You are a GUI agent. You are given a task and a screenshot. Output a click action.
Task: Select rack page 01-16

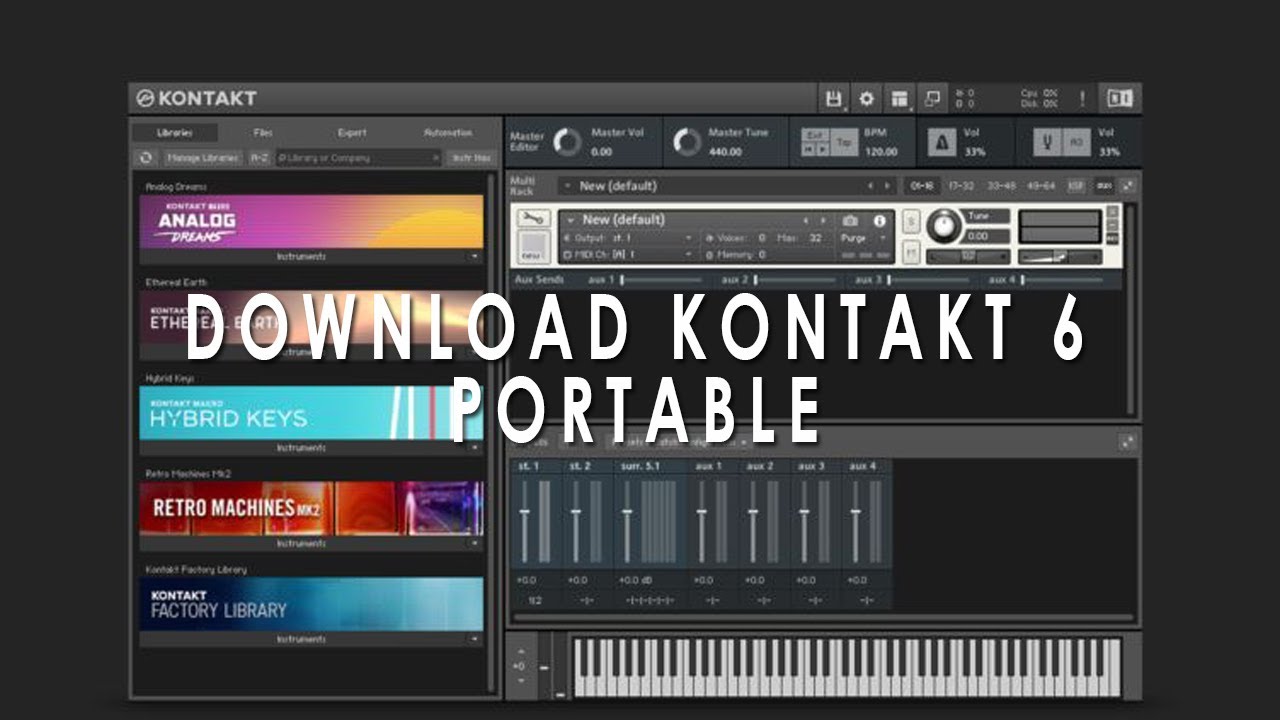[x=920, y=186]
